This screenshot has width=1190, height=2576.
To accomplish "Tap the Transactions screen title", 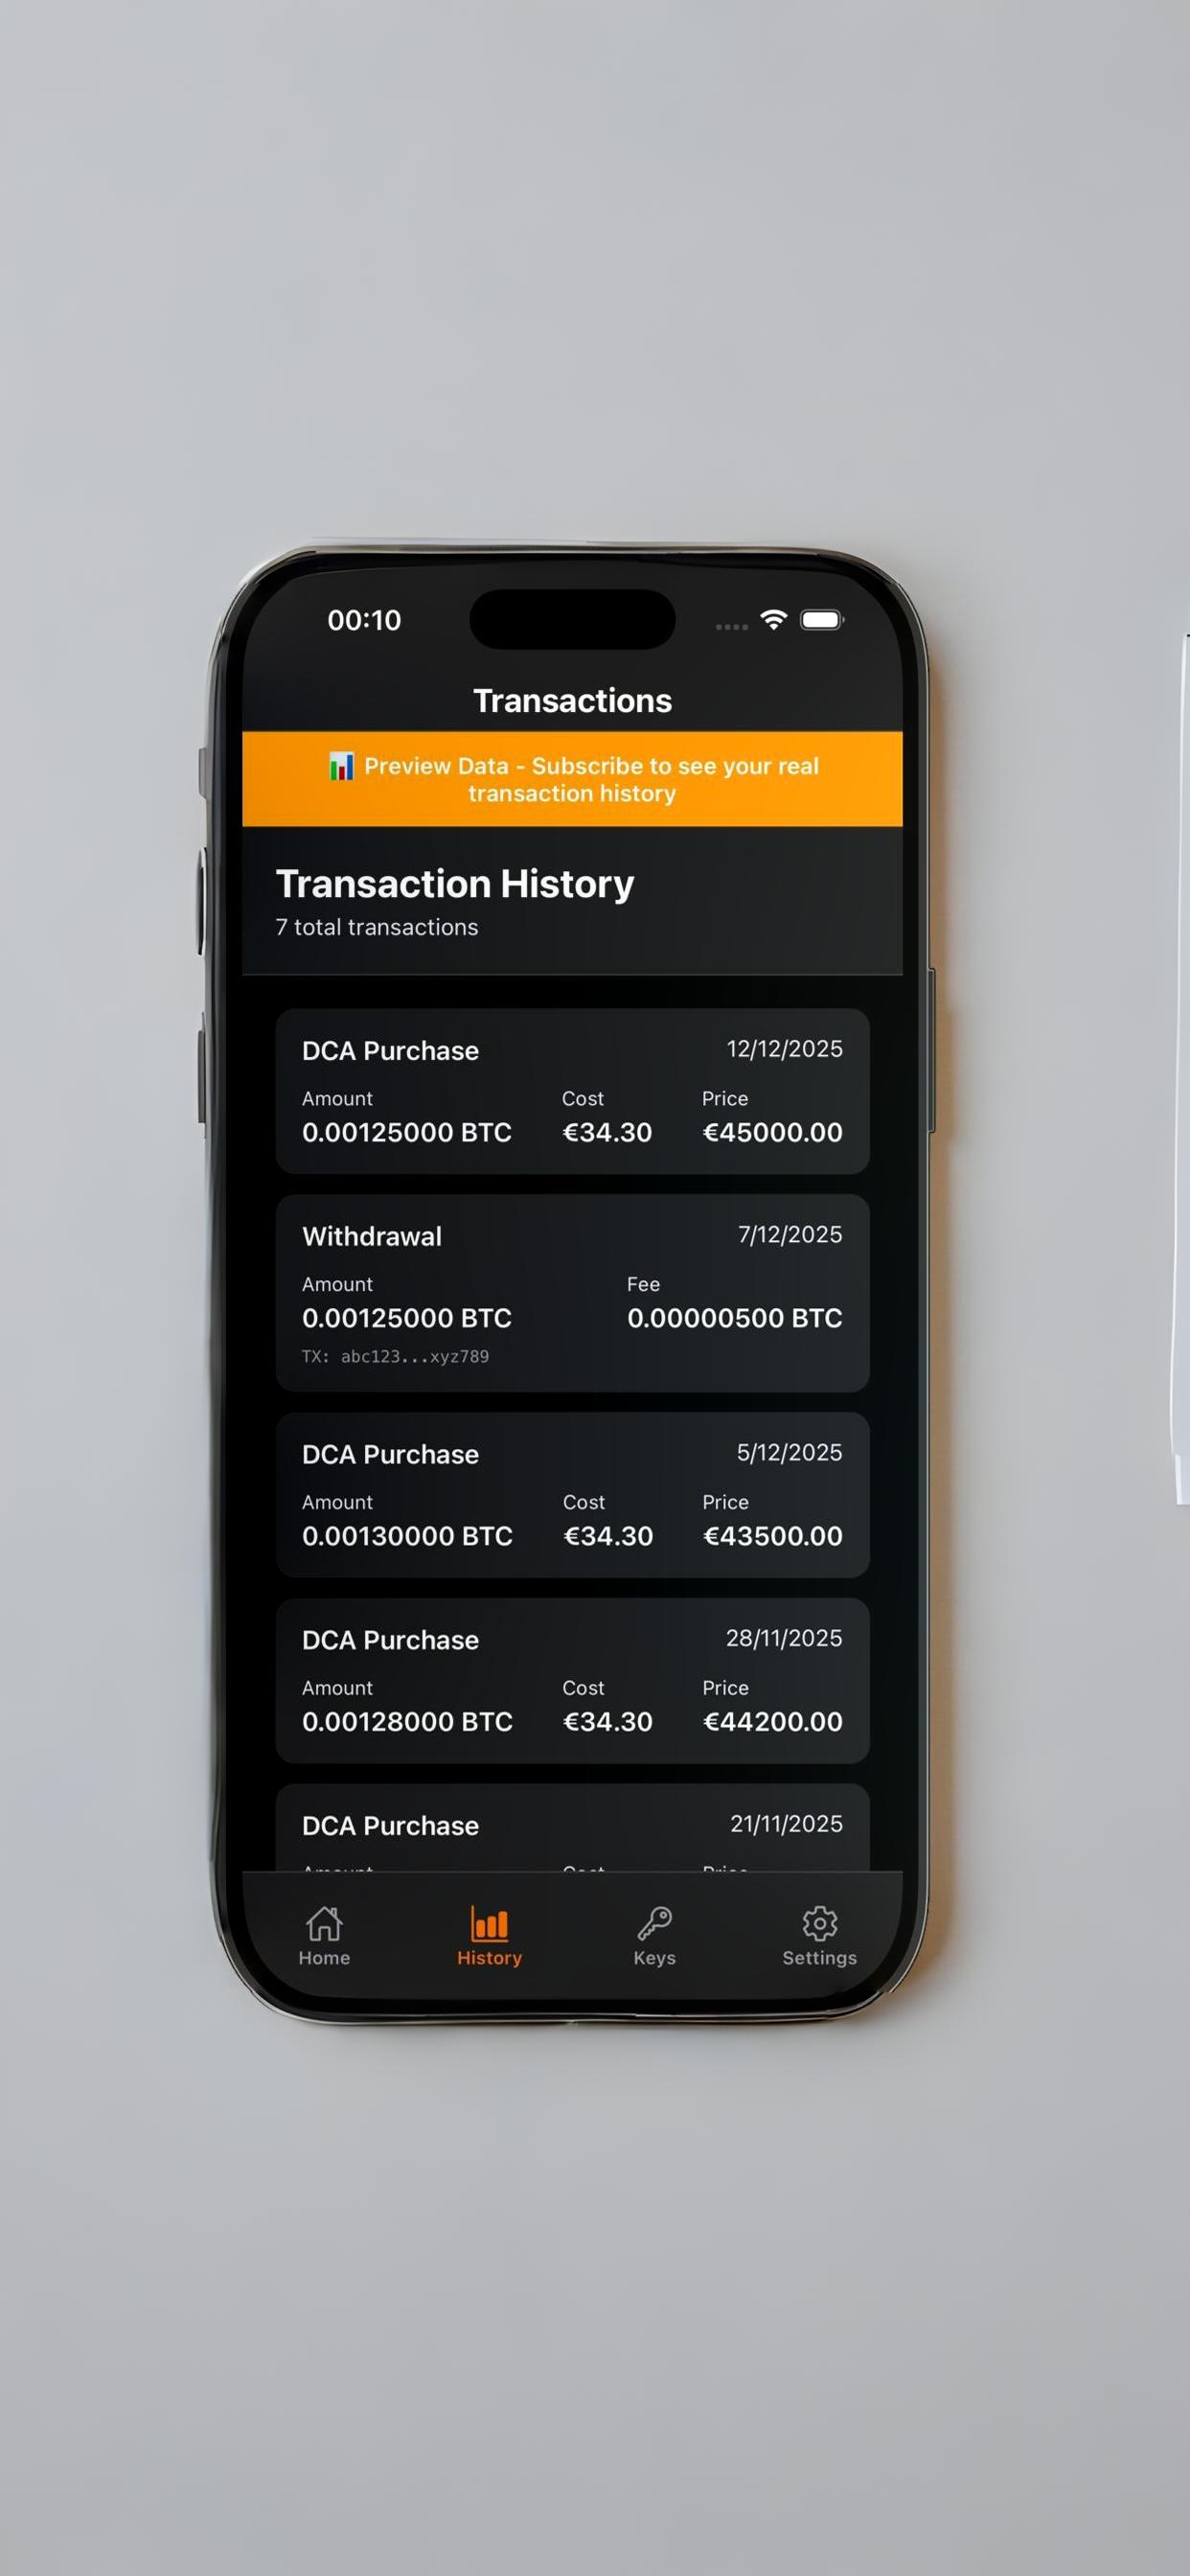I will point(572,701).
